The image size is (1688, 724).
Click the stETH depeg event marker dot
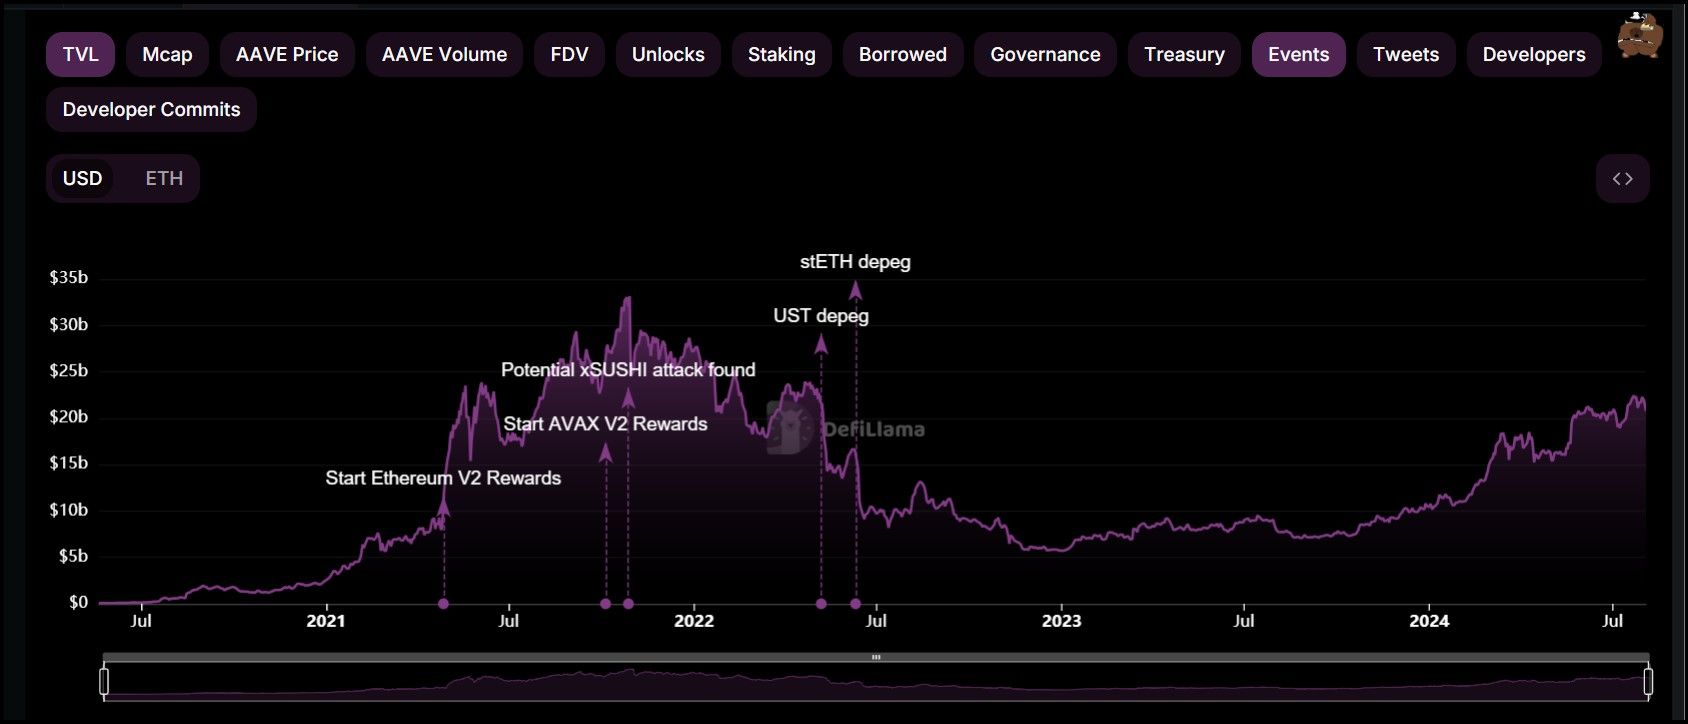[855, 604]
